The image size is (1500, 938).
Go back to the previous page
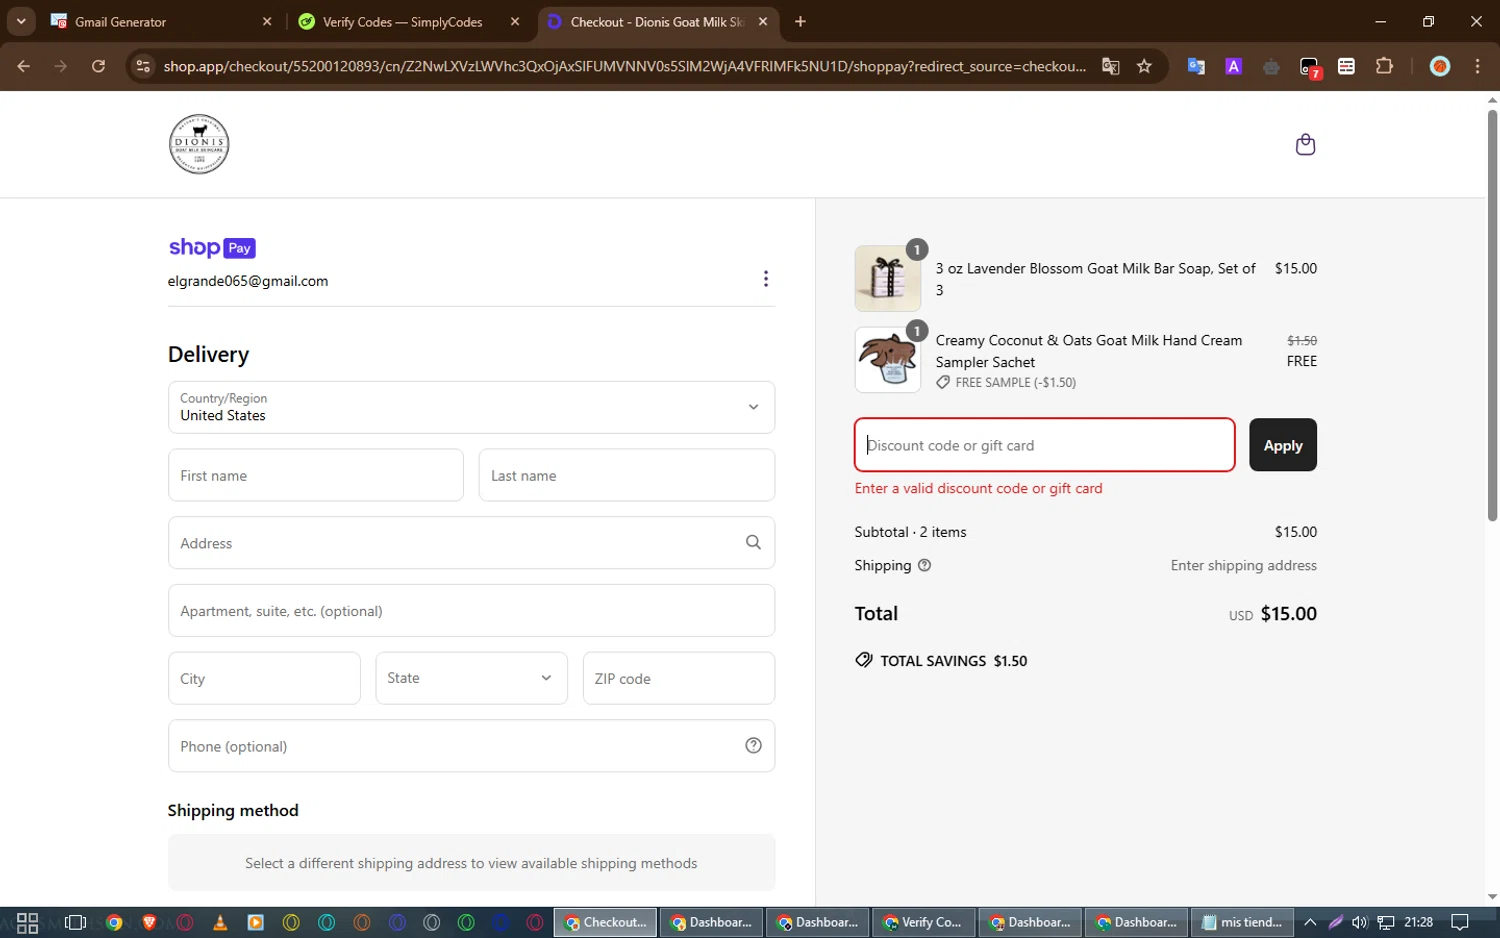24,66
